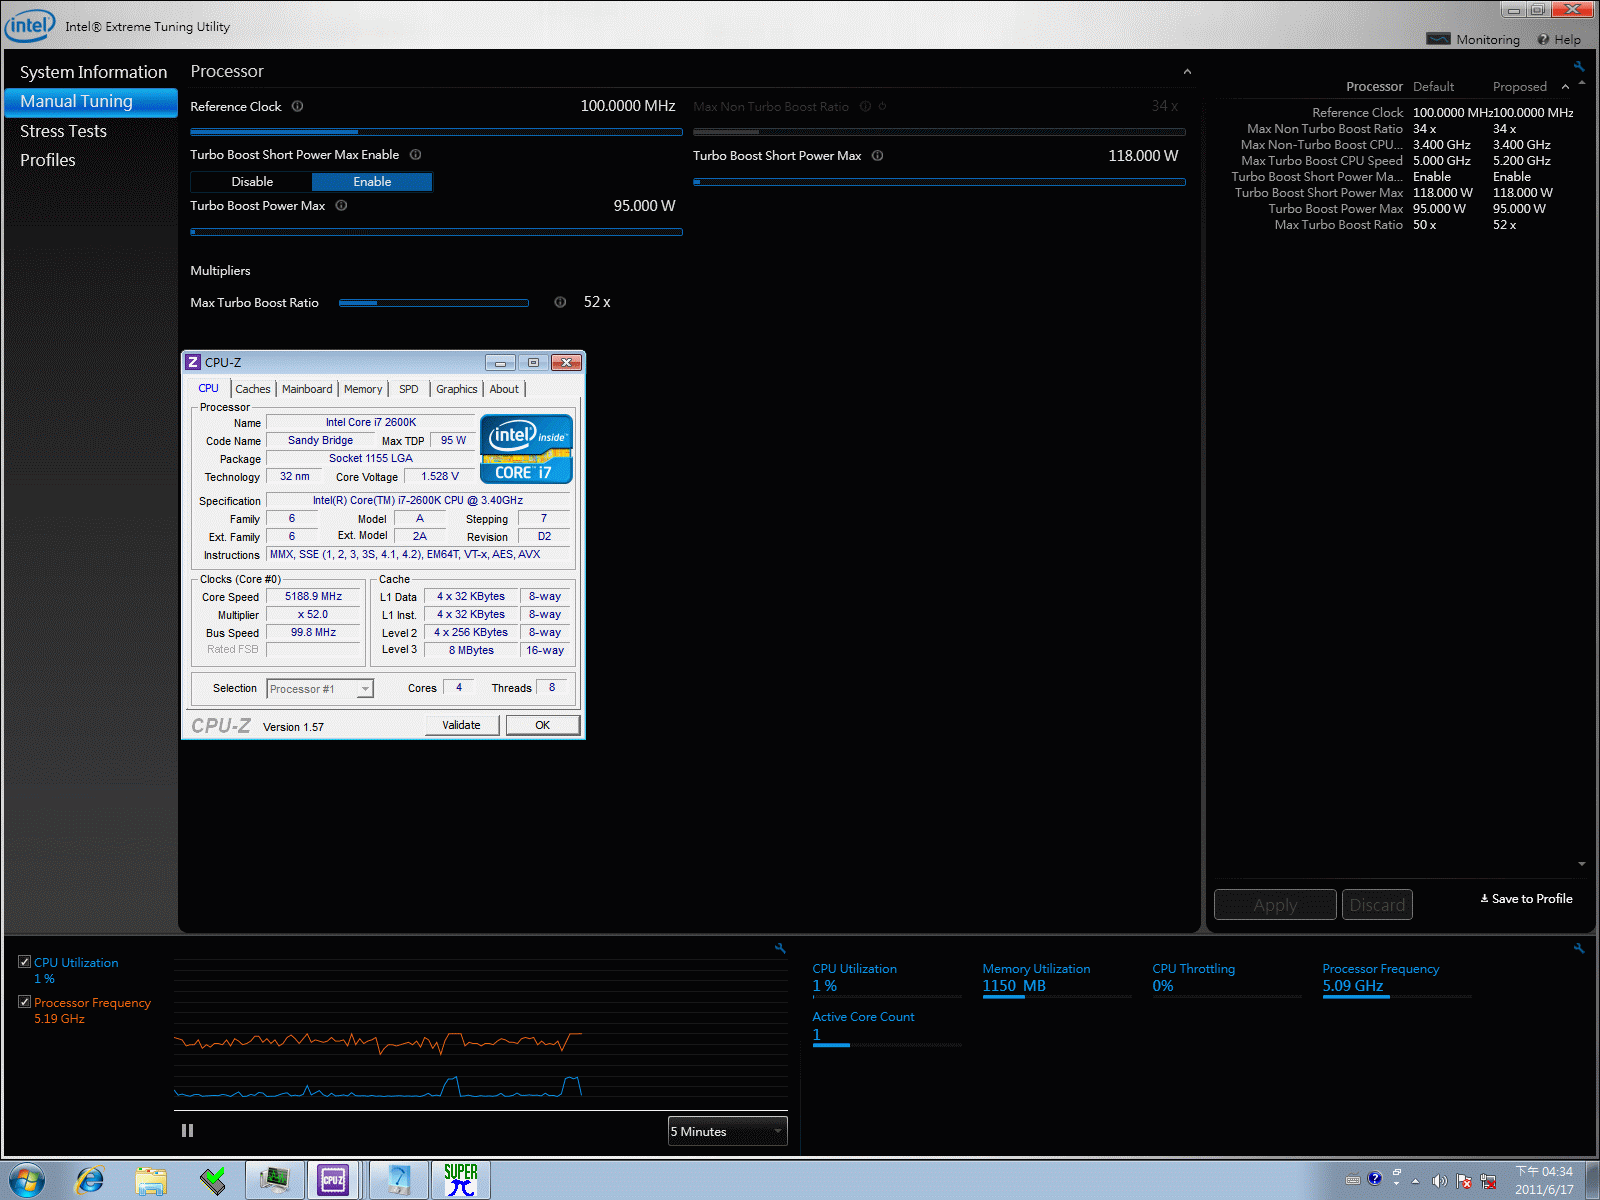Disable Turbo Boost Short Power Max
The width and height of the screenshot is (1600, 1200).
(252, 182)
